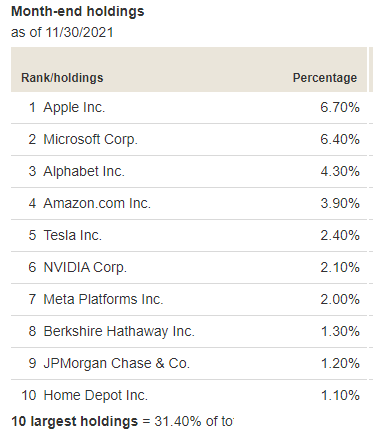This screenshot has width=373, height=444.
Task: Select NVIDIA Corp. in the list
Action: point(85,267)
